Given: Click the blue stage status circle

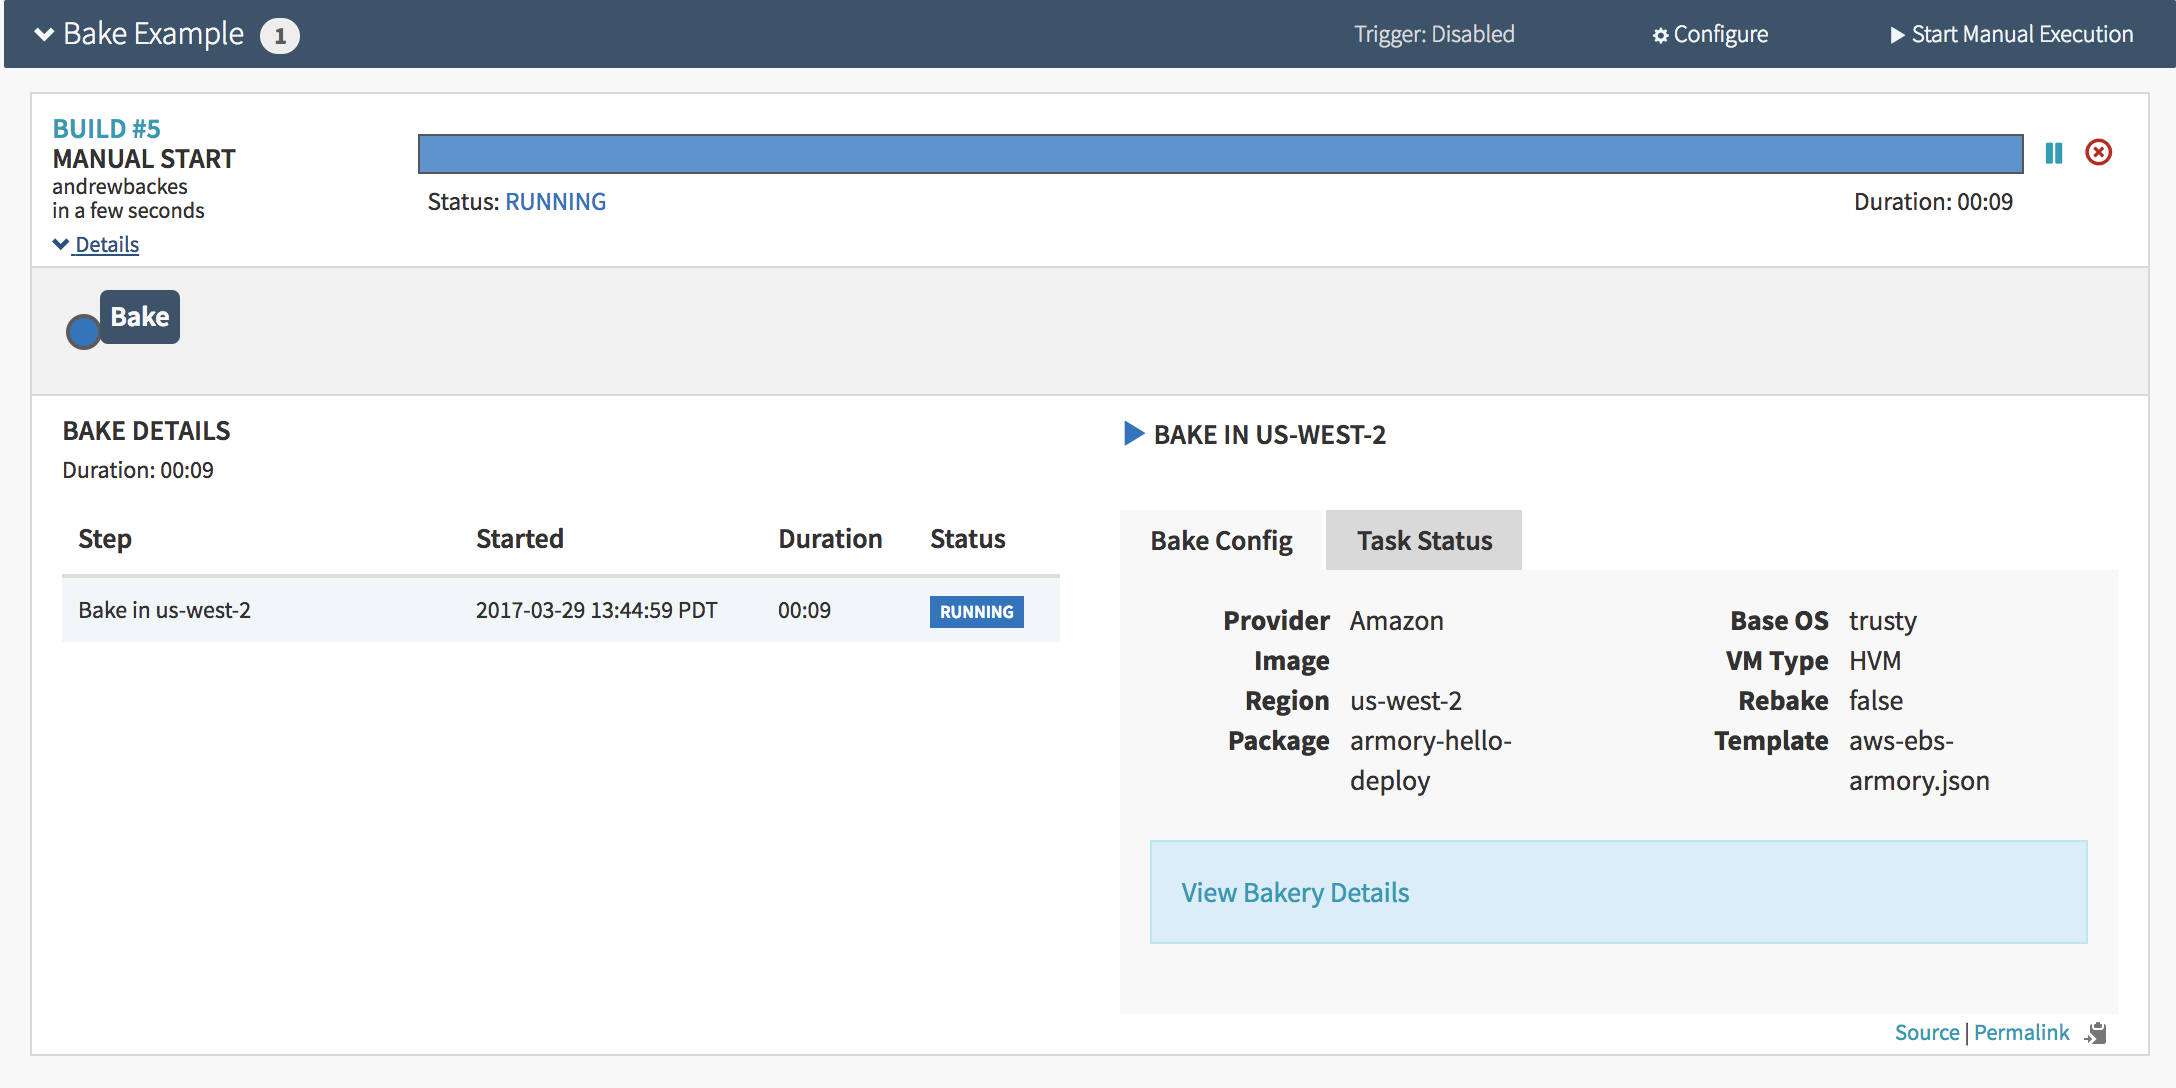Looking at the screenshot, I should [x=83, y=332].
